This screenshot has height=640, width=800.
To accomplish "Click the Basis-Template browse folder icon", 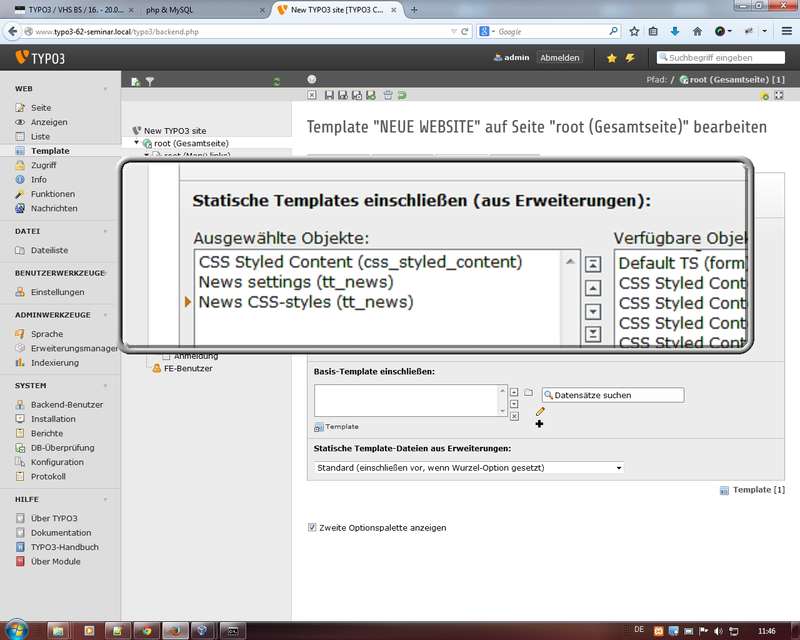I will pos(529,392).
